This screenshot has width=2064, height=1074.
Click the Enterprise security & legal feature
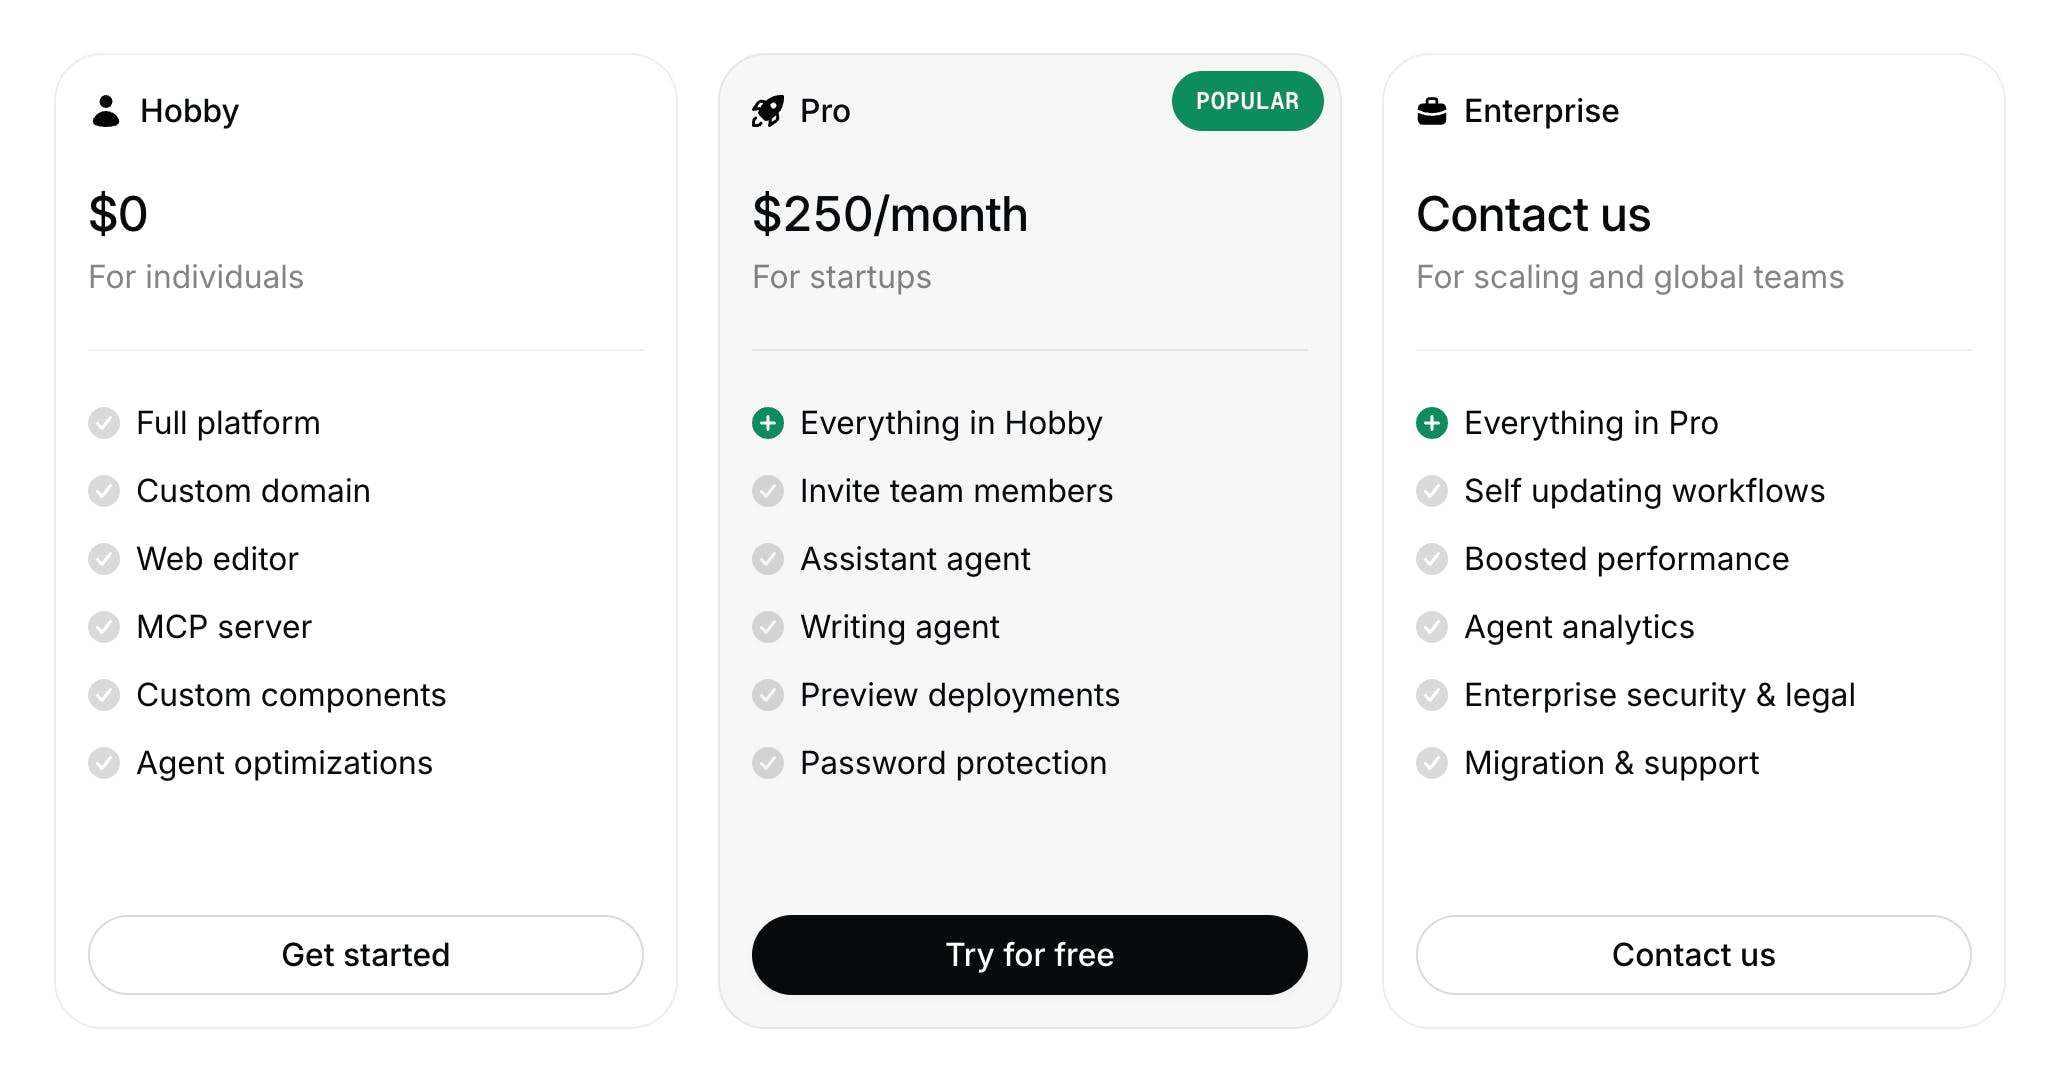pos(1659,695)
